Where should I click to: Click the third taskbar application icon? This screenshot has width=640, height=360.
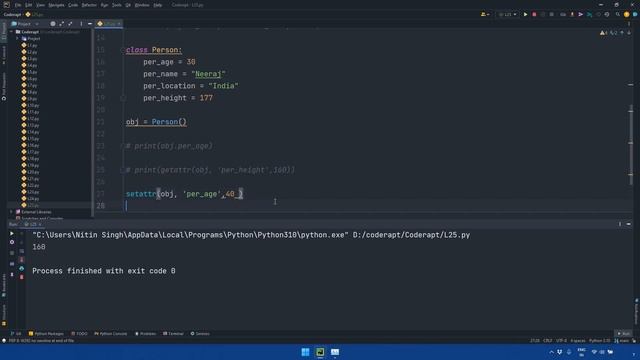click(335, 352)
